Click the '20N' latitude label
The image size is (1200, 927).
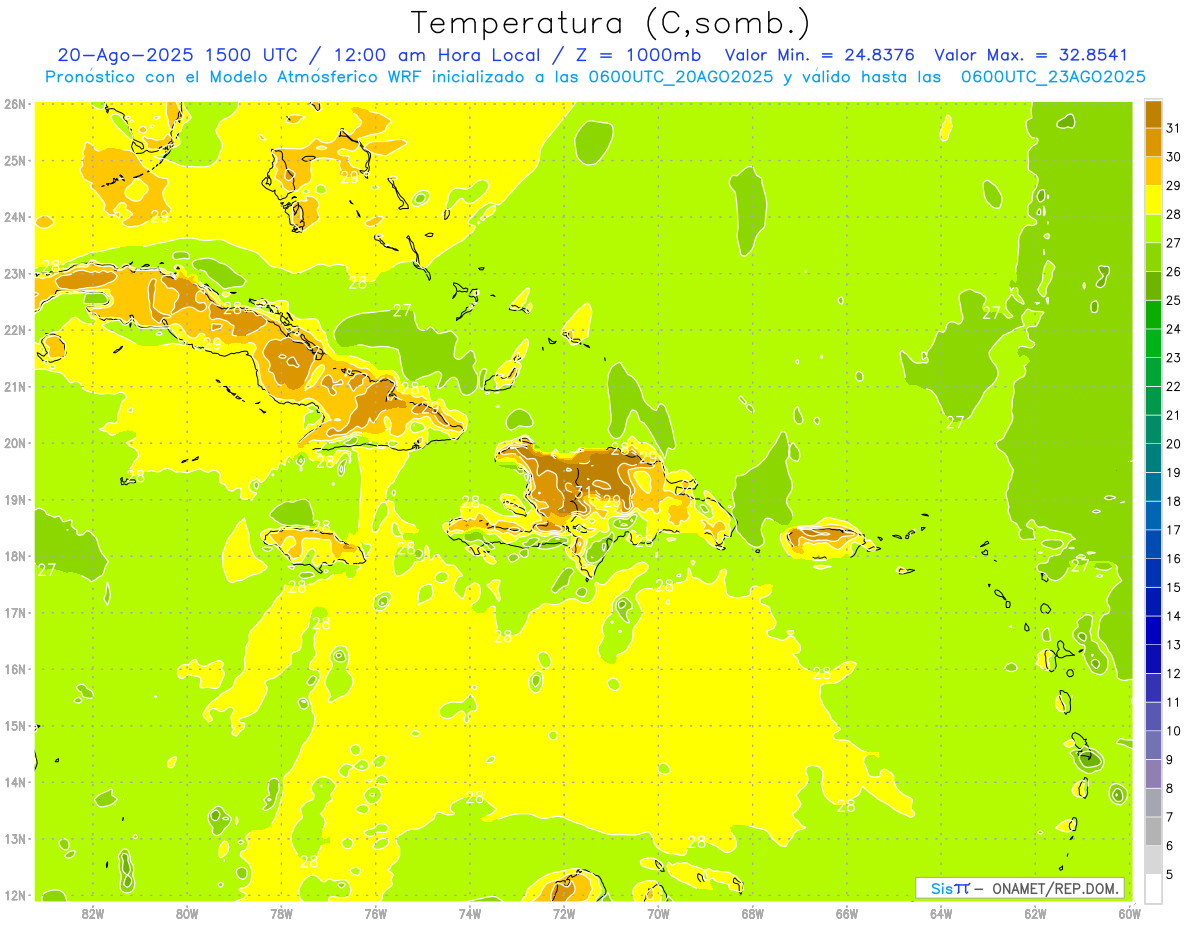(x=14, y=443)
